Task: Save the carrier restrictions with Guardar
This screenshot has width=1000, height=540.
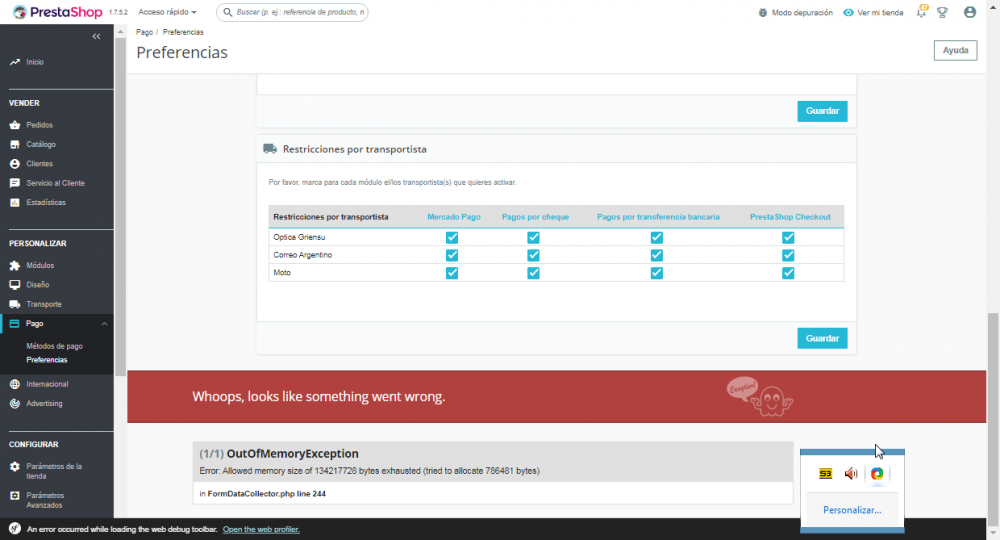Action: click(822, 339)
